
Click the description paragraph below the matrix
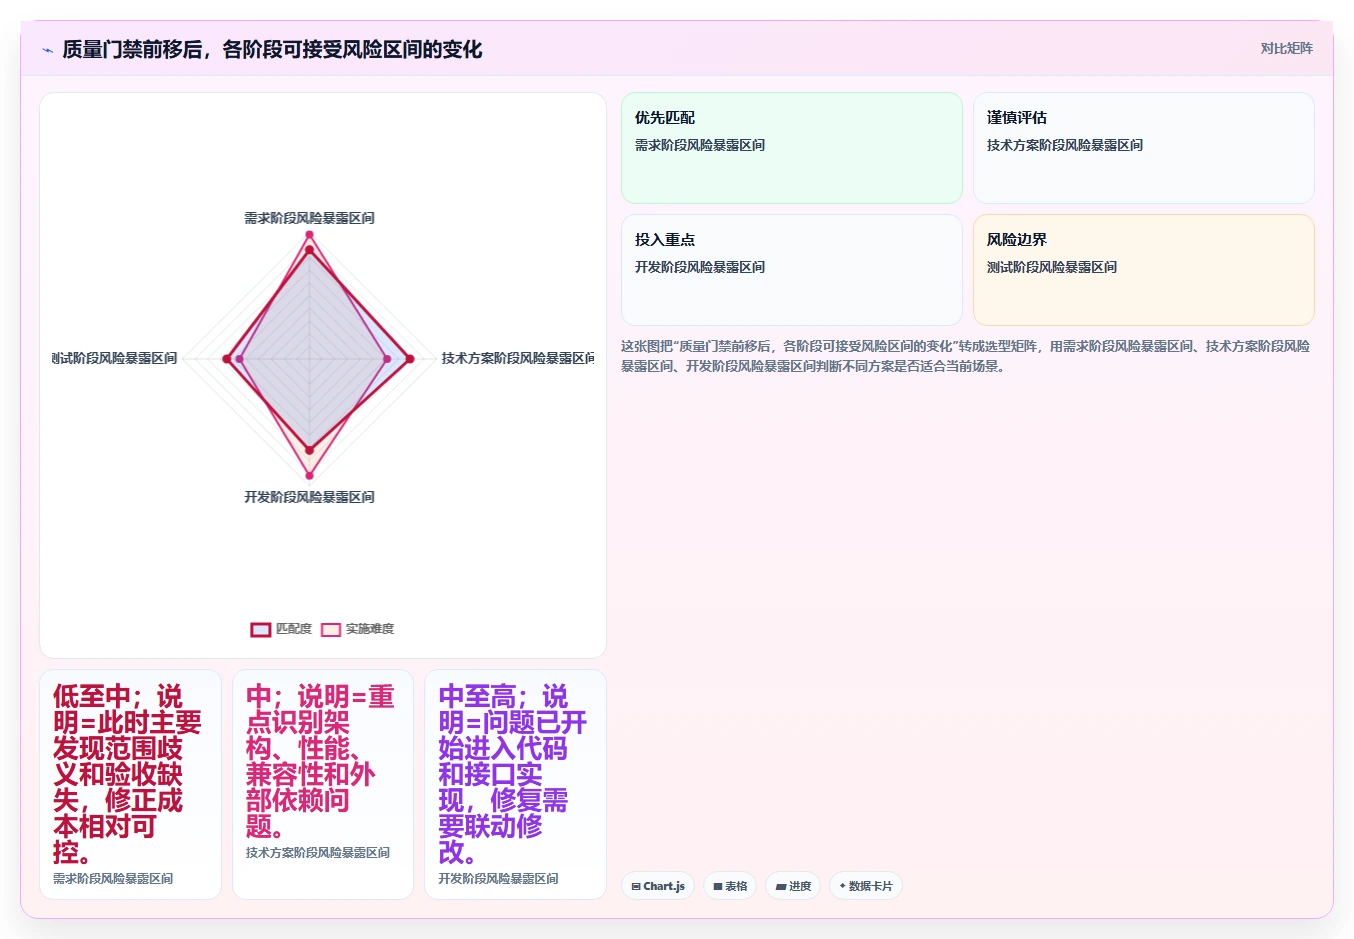pos(966,356)
